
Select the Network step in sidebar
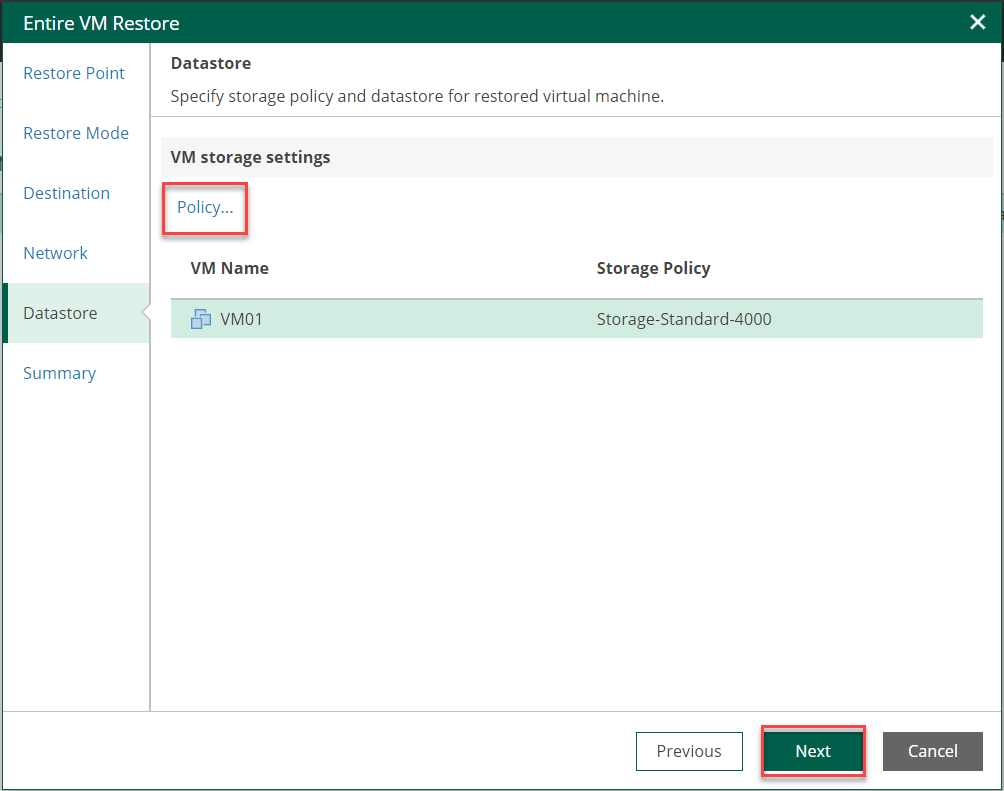(x=56, y=253)
